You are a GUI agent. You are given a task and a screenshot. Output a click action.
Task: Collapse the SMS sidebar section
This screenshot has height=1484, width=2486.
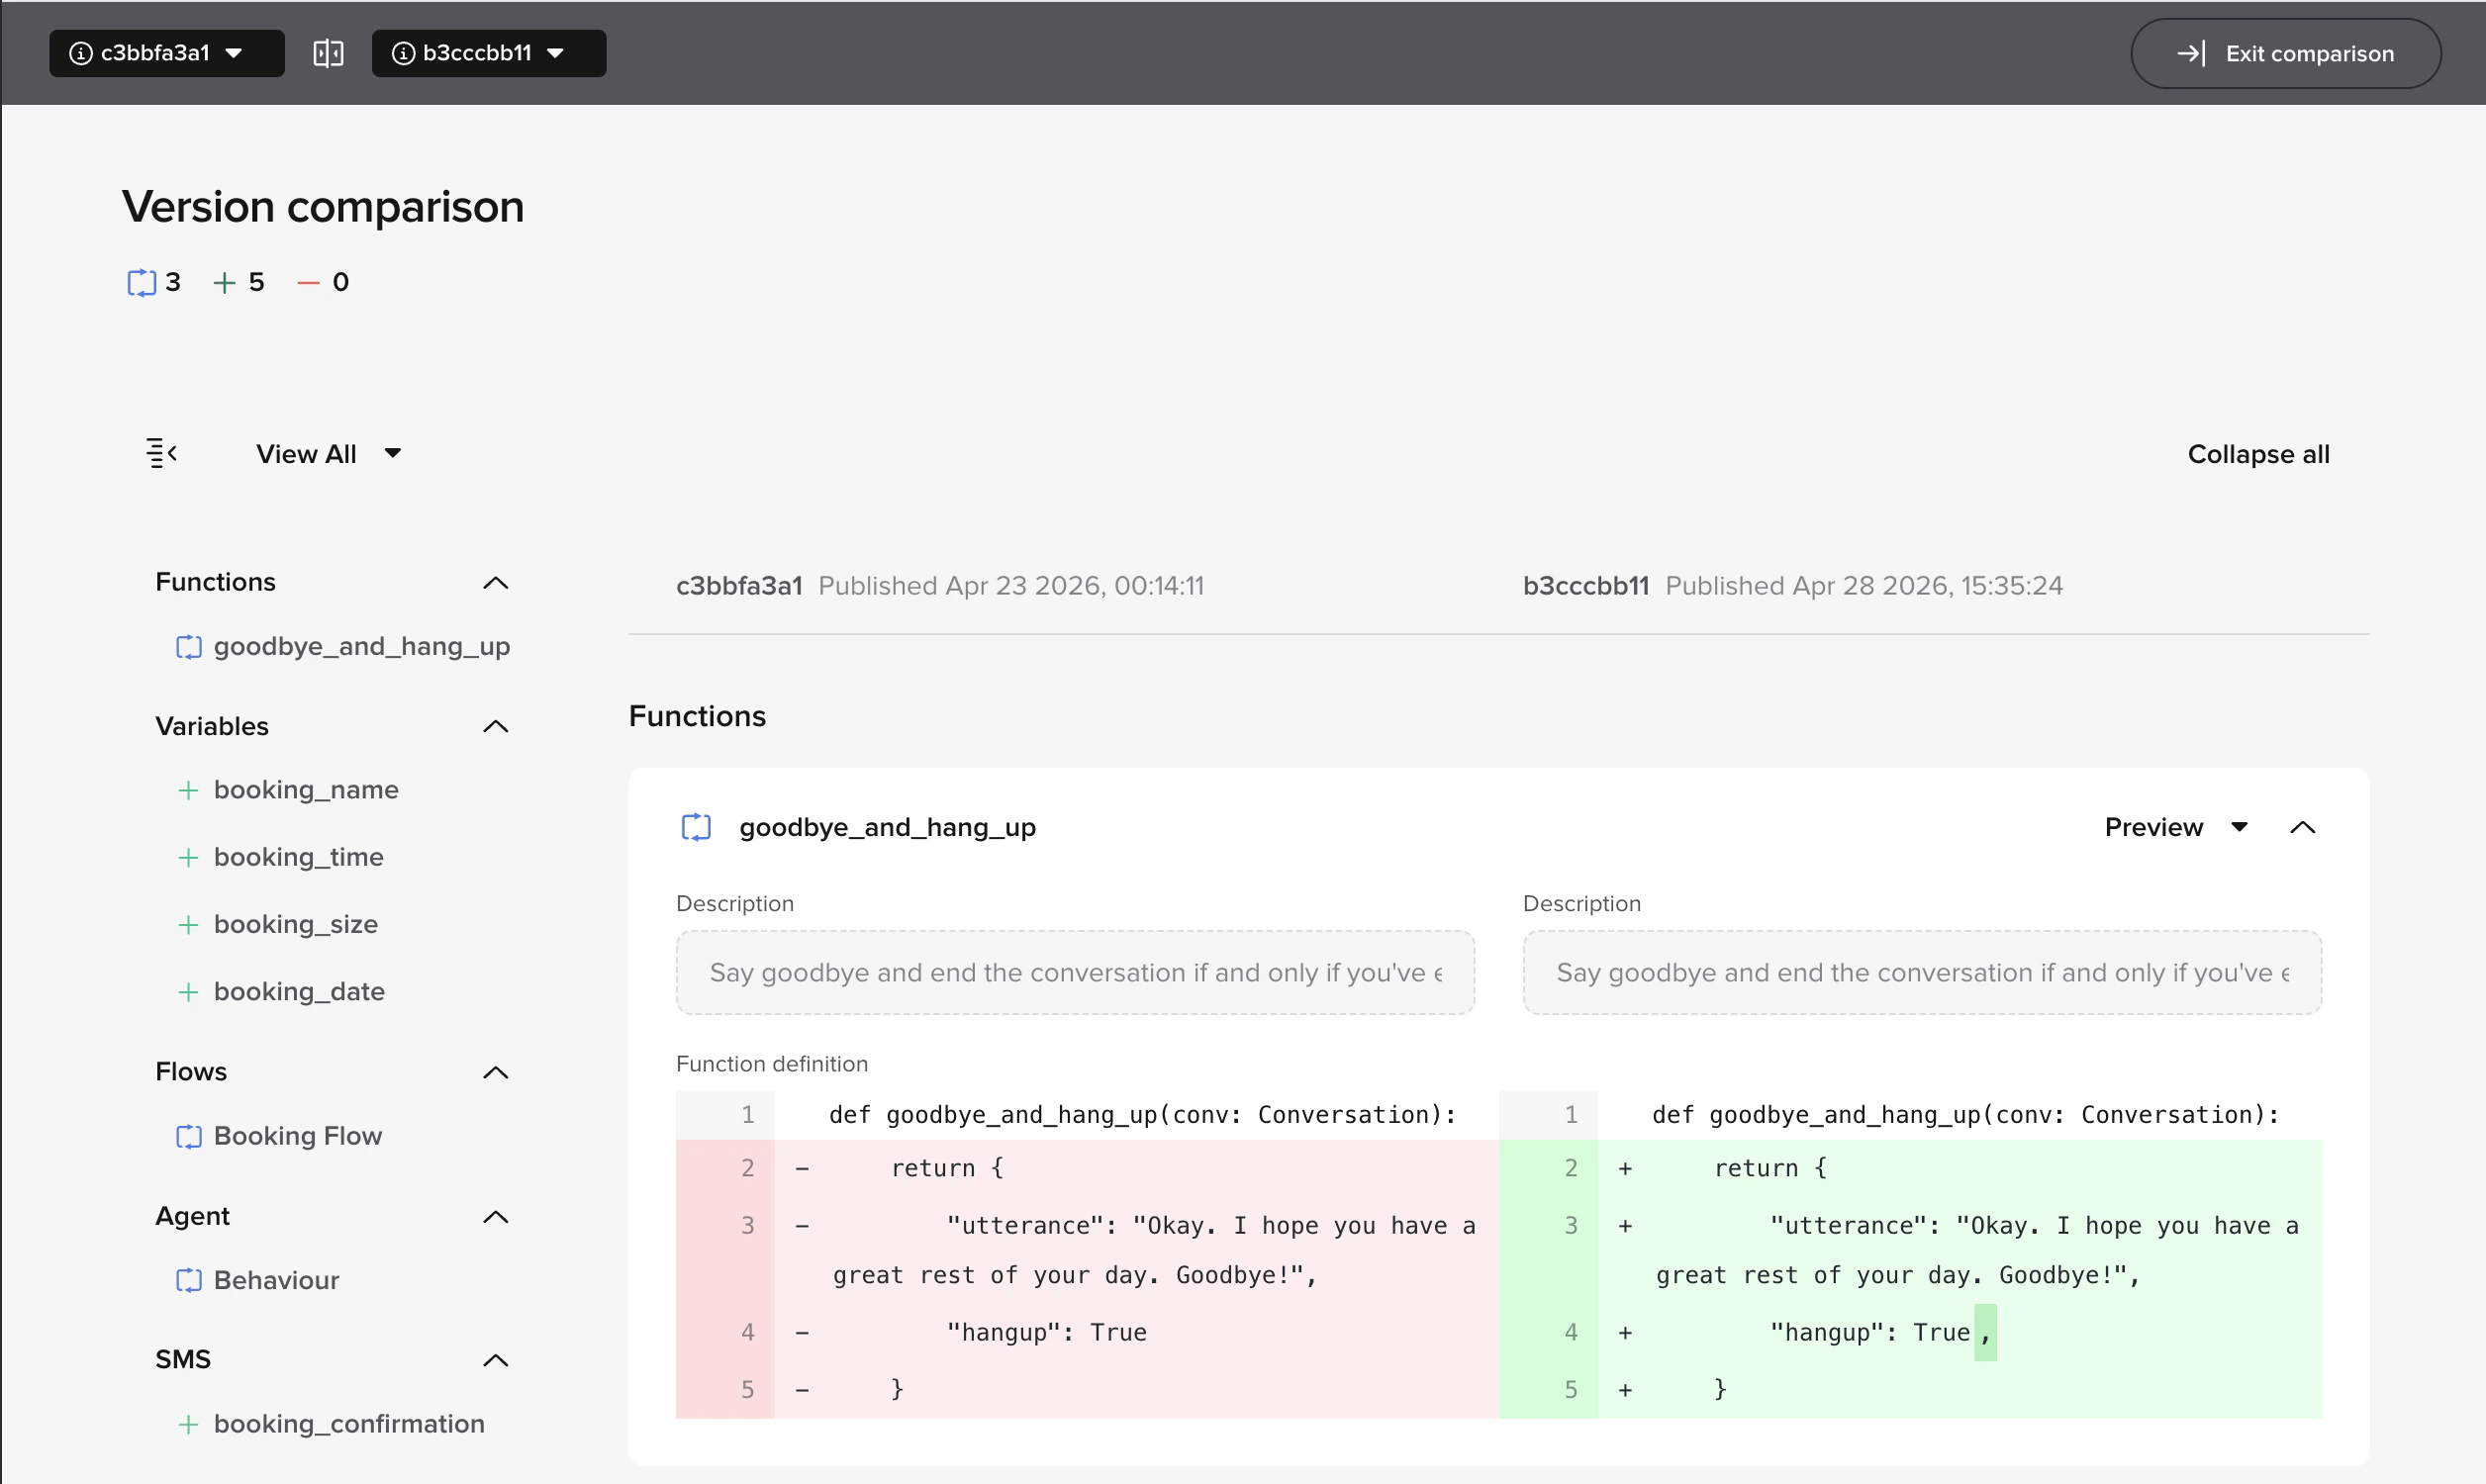tap(495, 1360)
